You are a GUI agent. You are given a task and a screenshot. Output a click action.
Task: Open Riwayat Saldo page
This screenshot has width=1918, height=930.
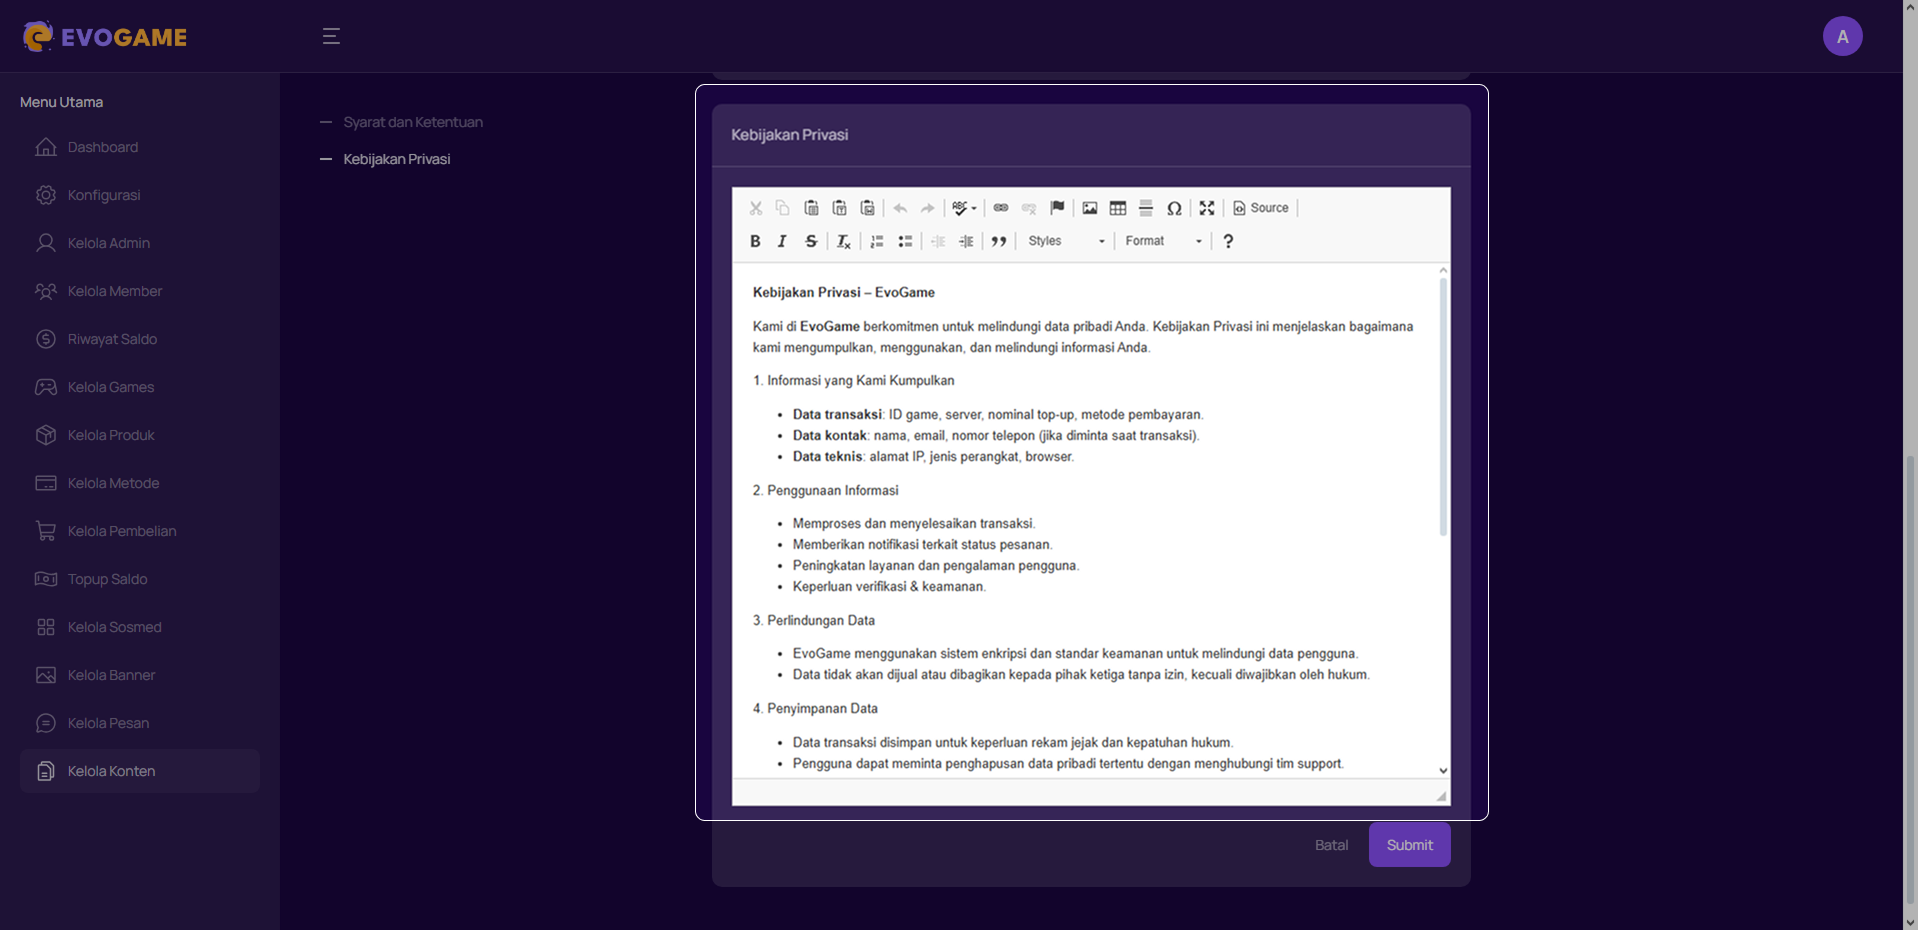click(140, 339)
